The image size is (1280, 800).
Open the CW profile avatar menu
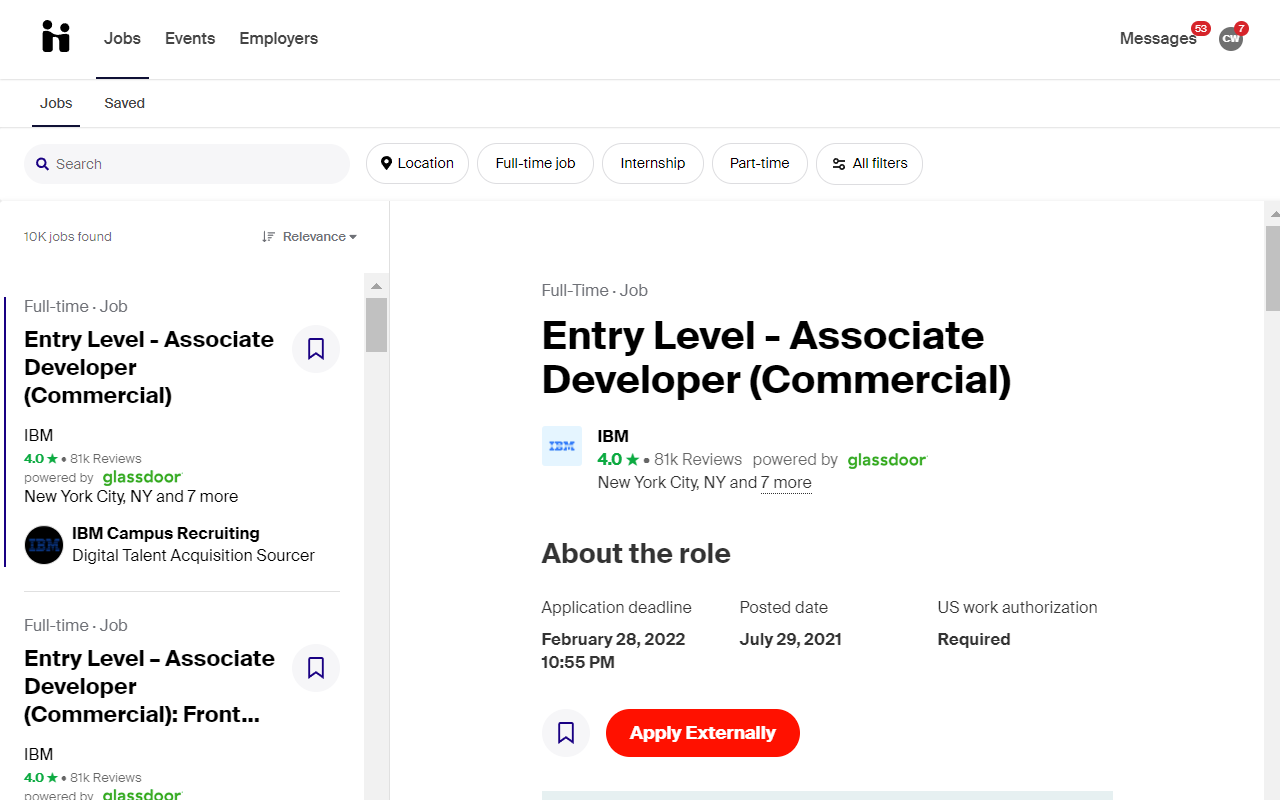[x=1231, y=39]
